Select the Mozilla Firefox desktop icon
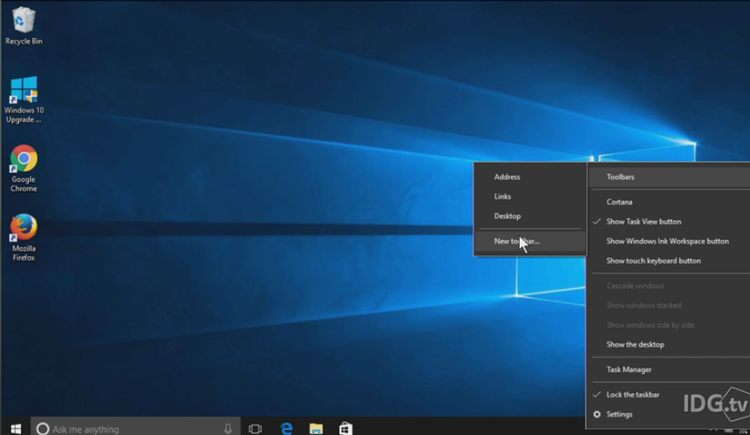Screen dimensions: 750x435 (x=23, y=237)
